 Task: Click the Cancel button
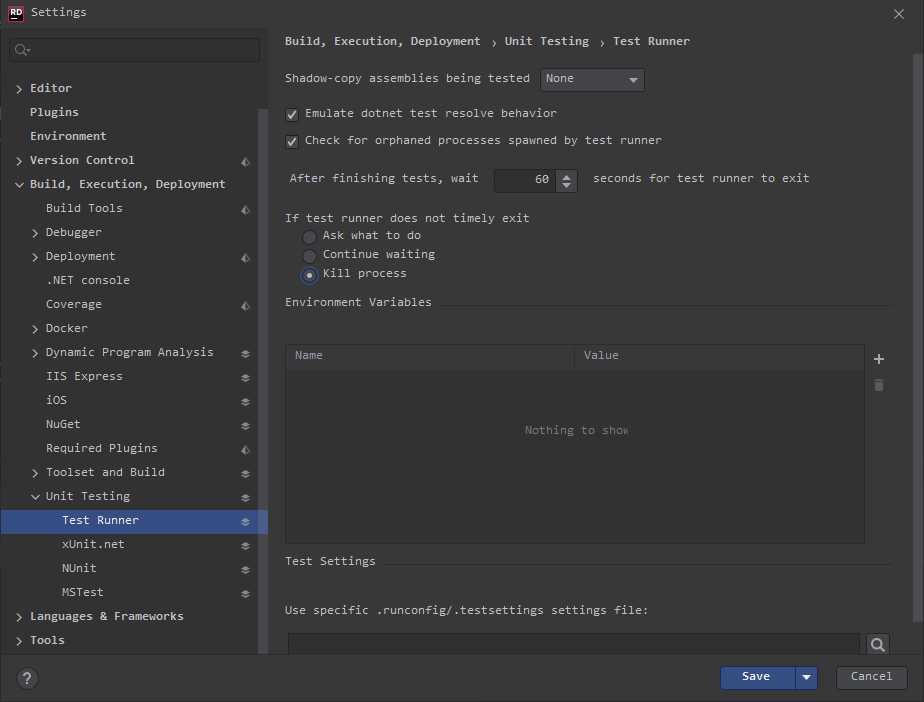(x=871, y=677)
